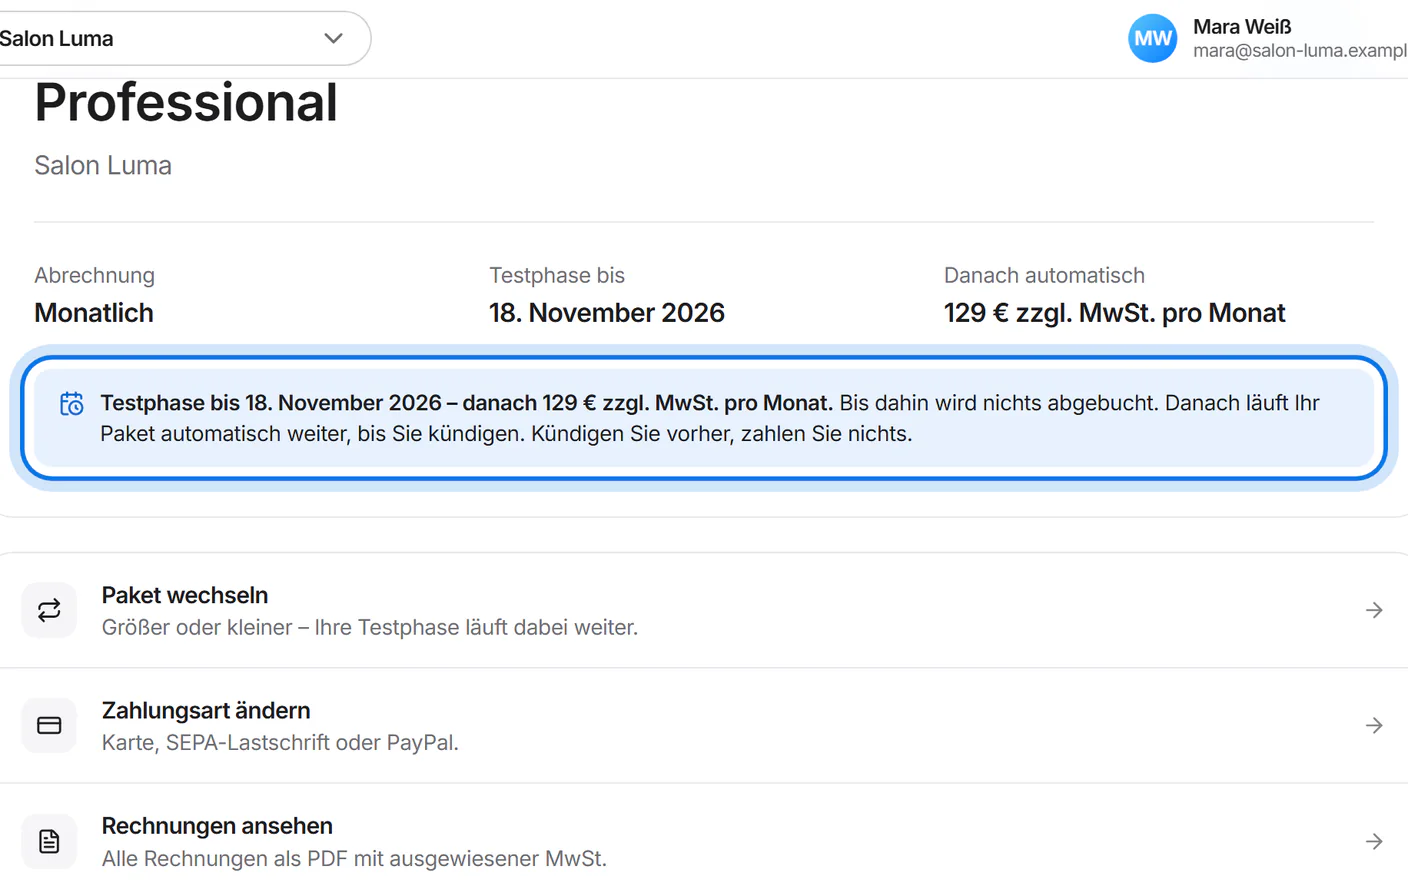Click the 18. November 2026 trial date
Viewport: 1408px width, 880px height.
click(x=607, y=313)
